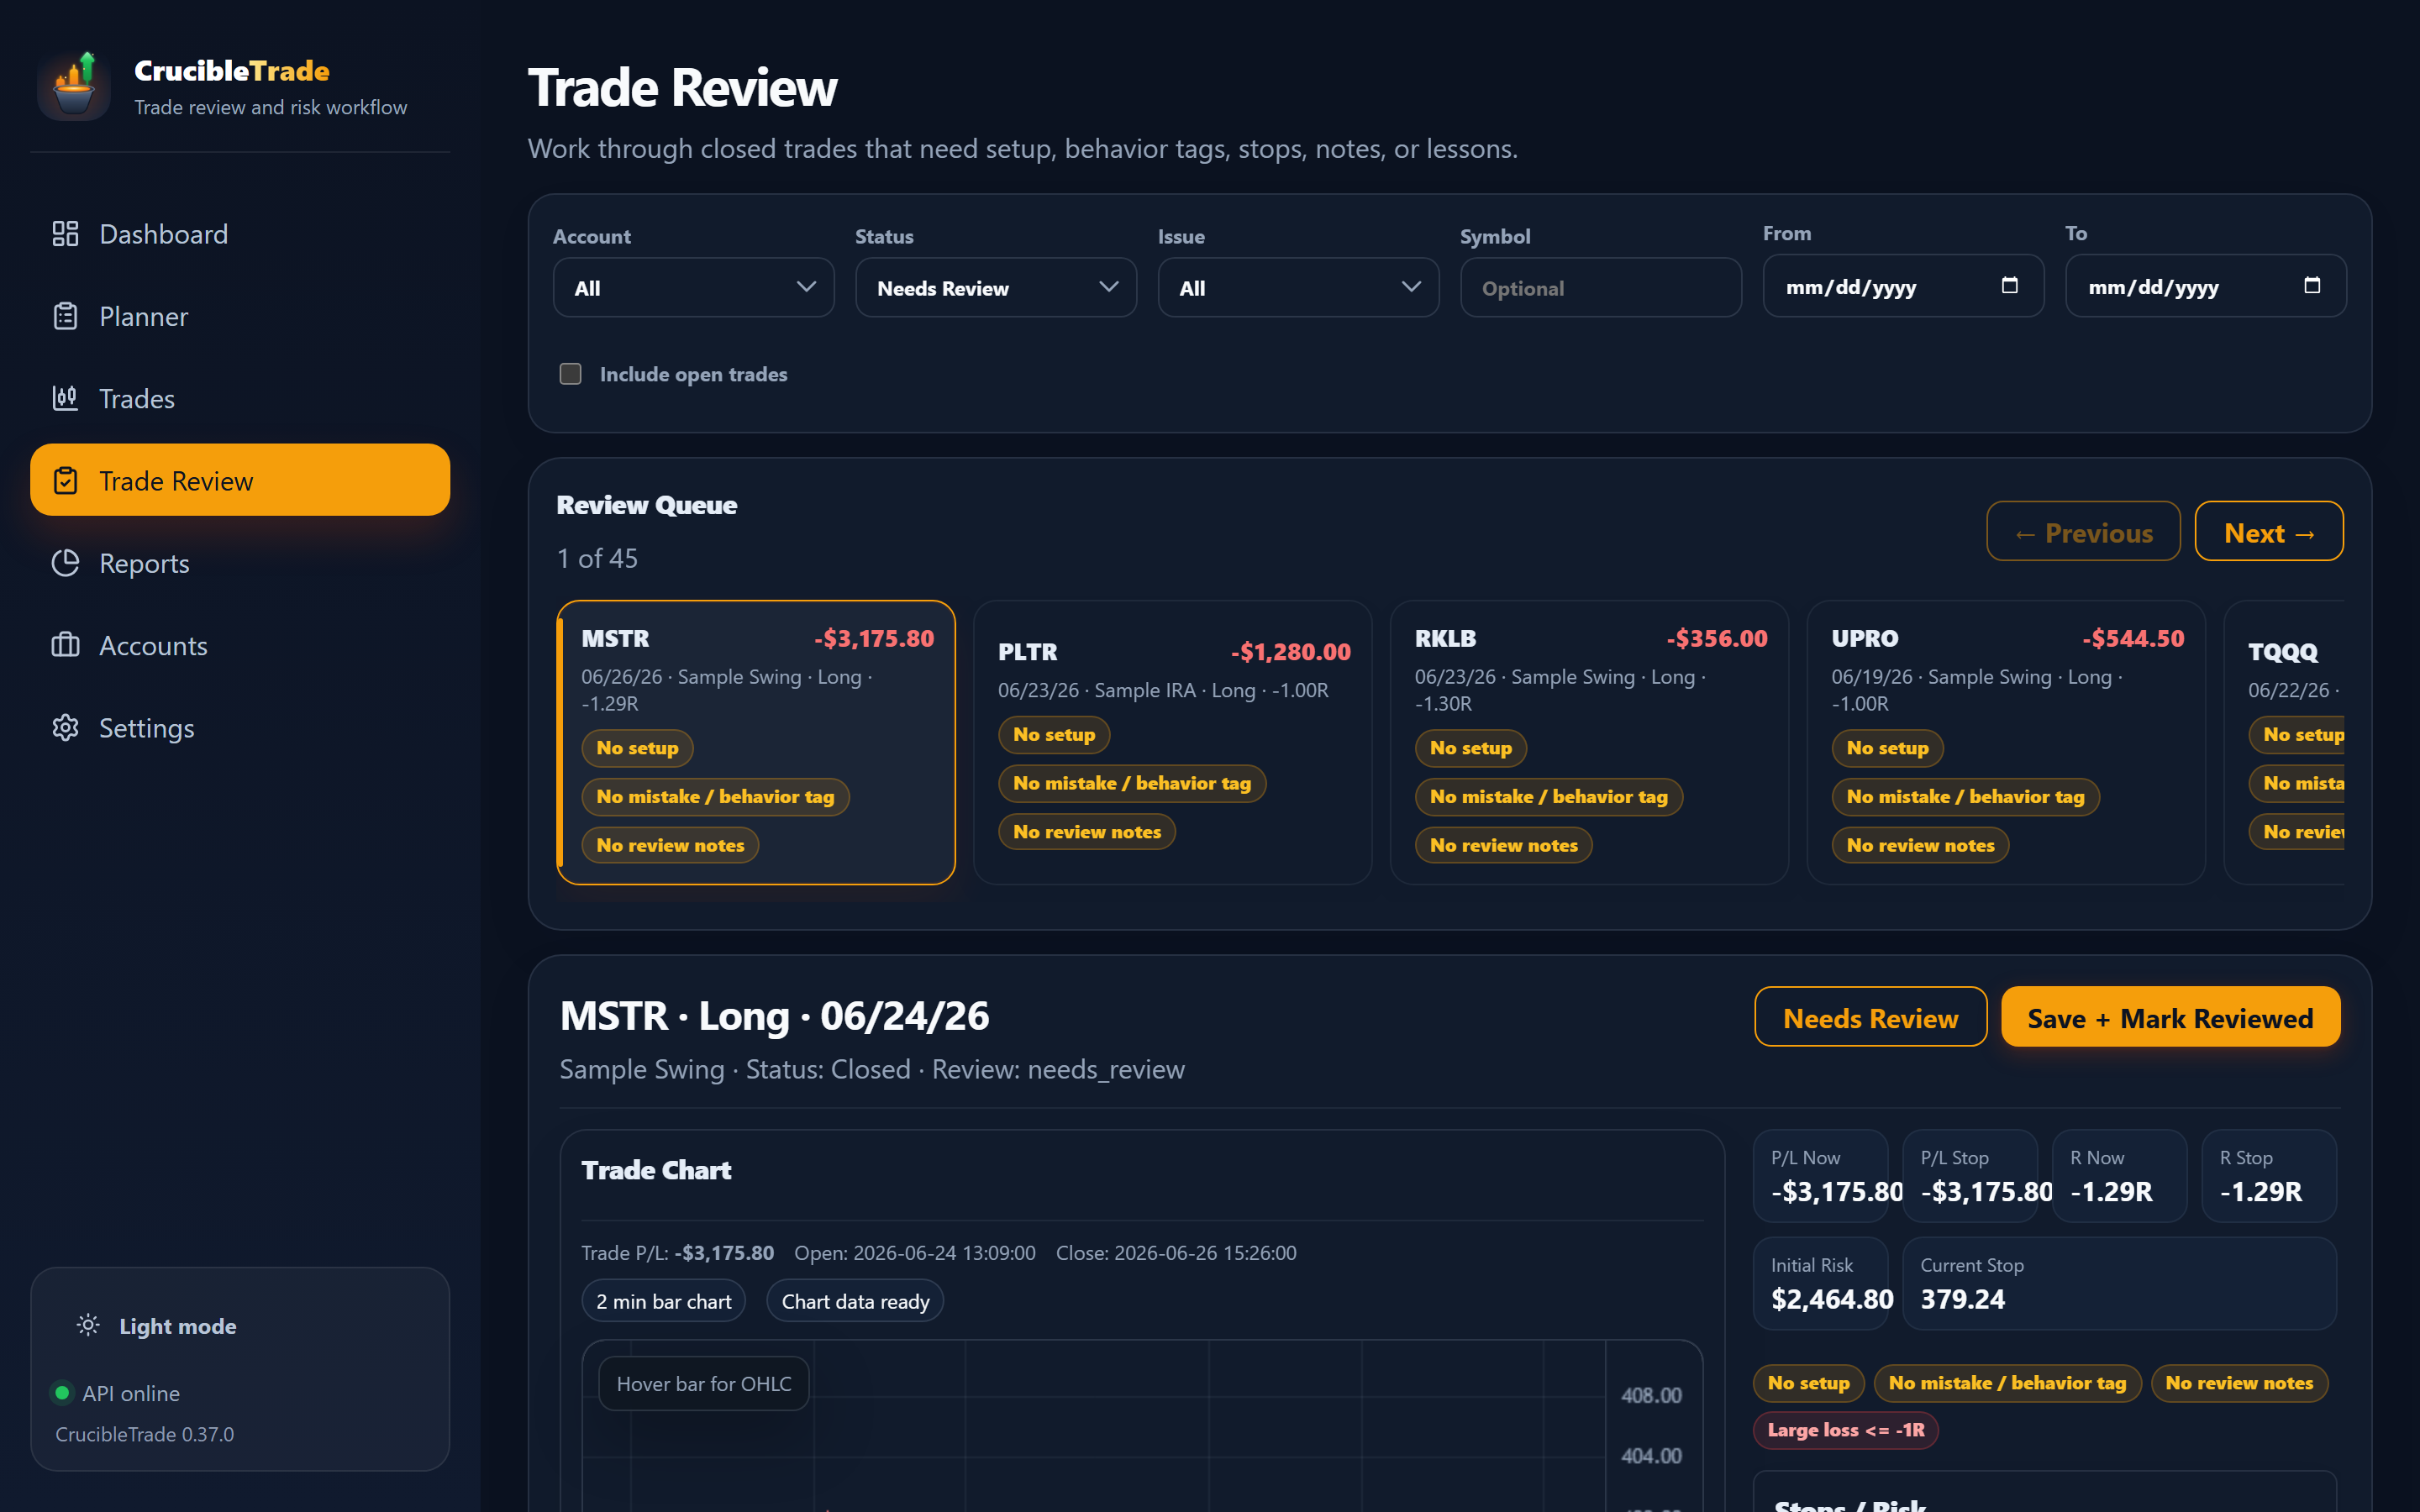Click the Dashboard grid icon

65,234
